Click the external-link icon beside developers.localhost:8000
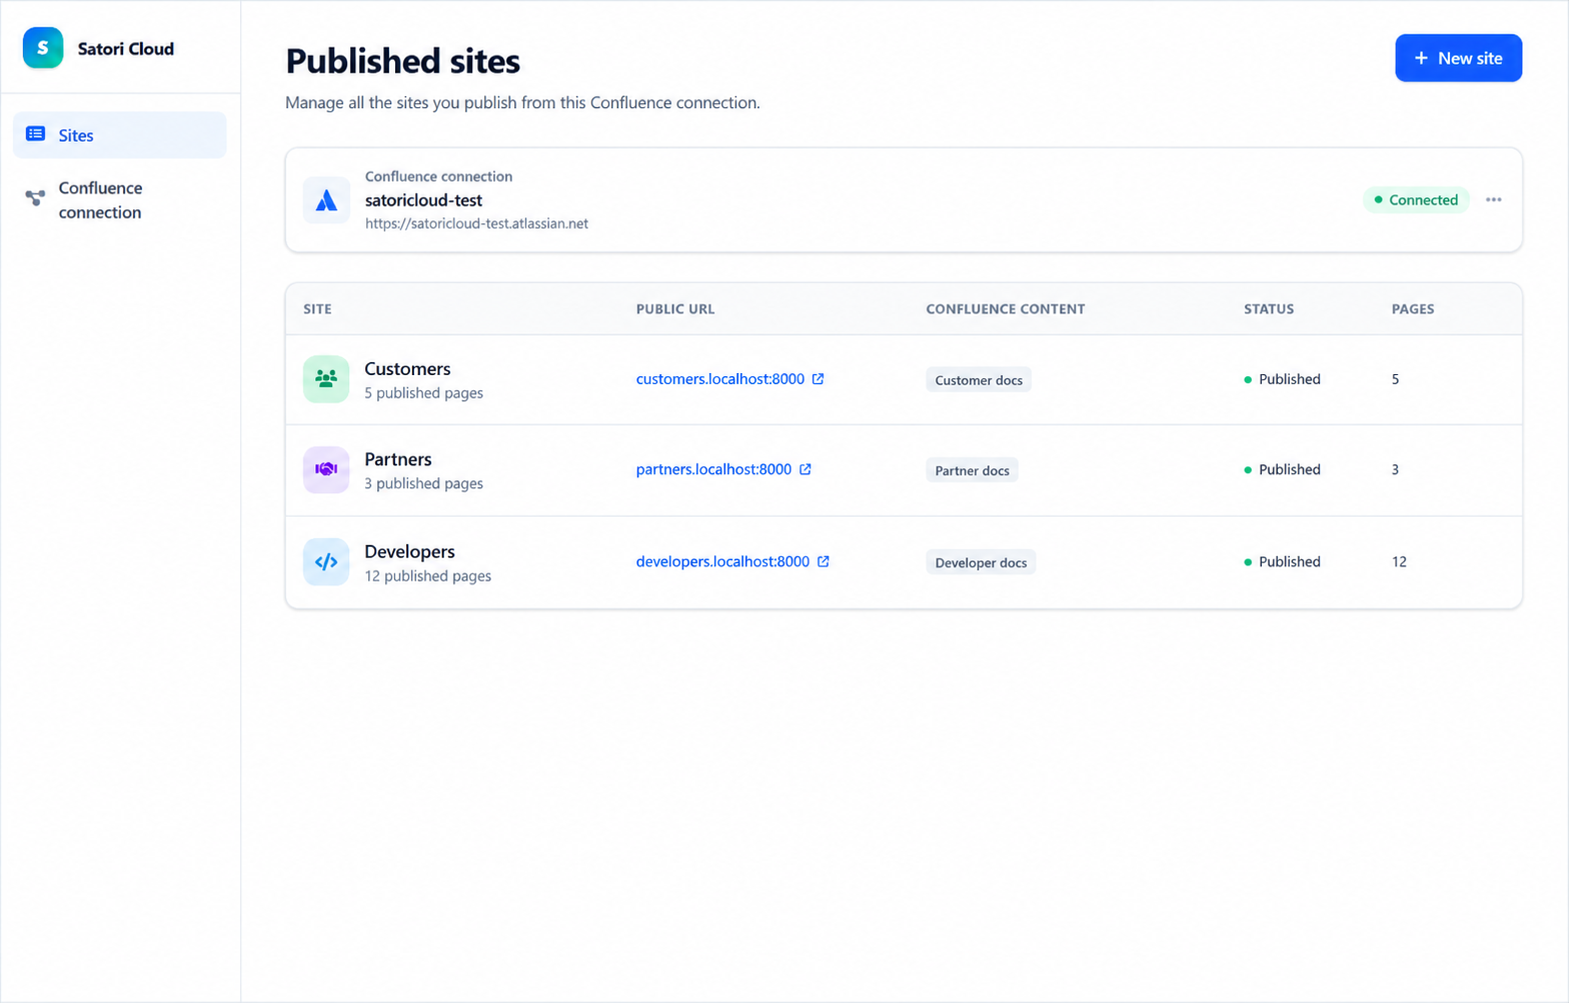This screenshot has height=1003, width=1569. tap(823, 561)
